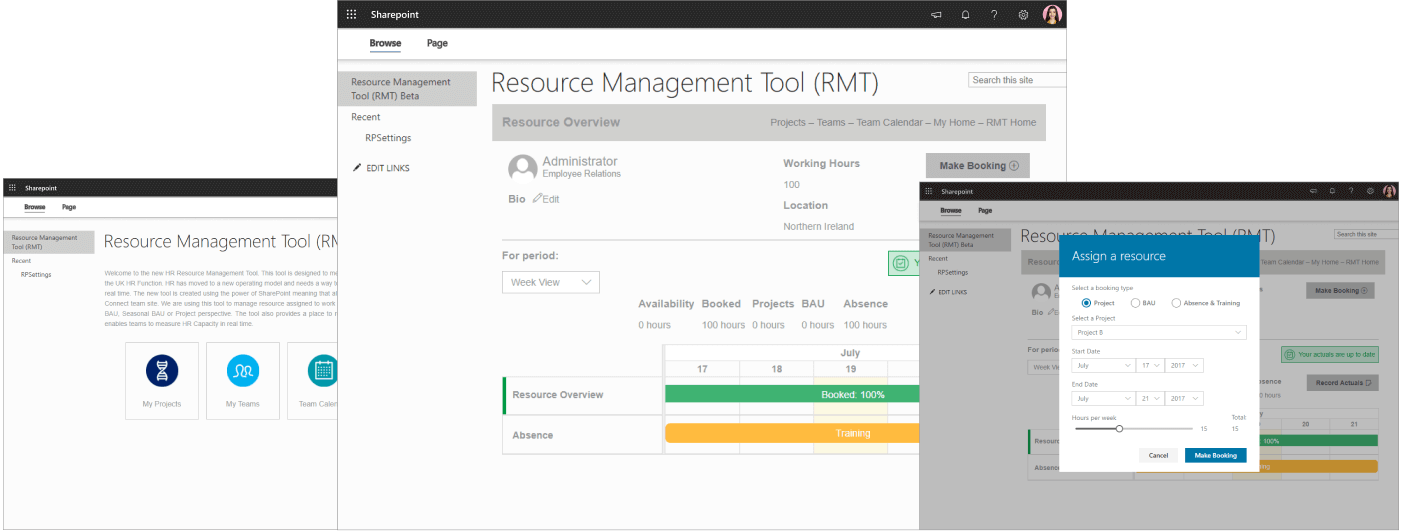Open the settings gear in the center window
The height and width of the screenshot is (531, 1402).
point(1023,15)
